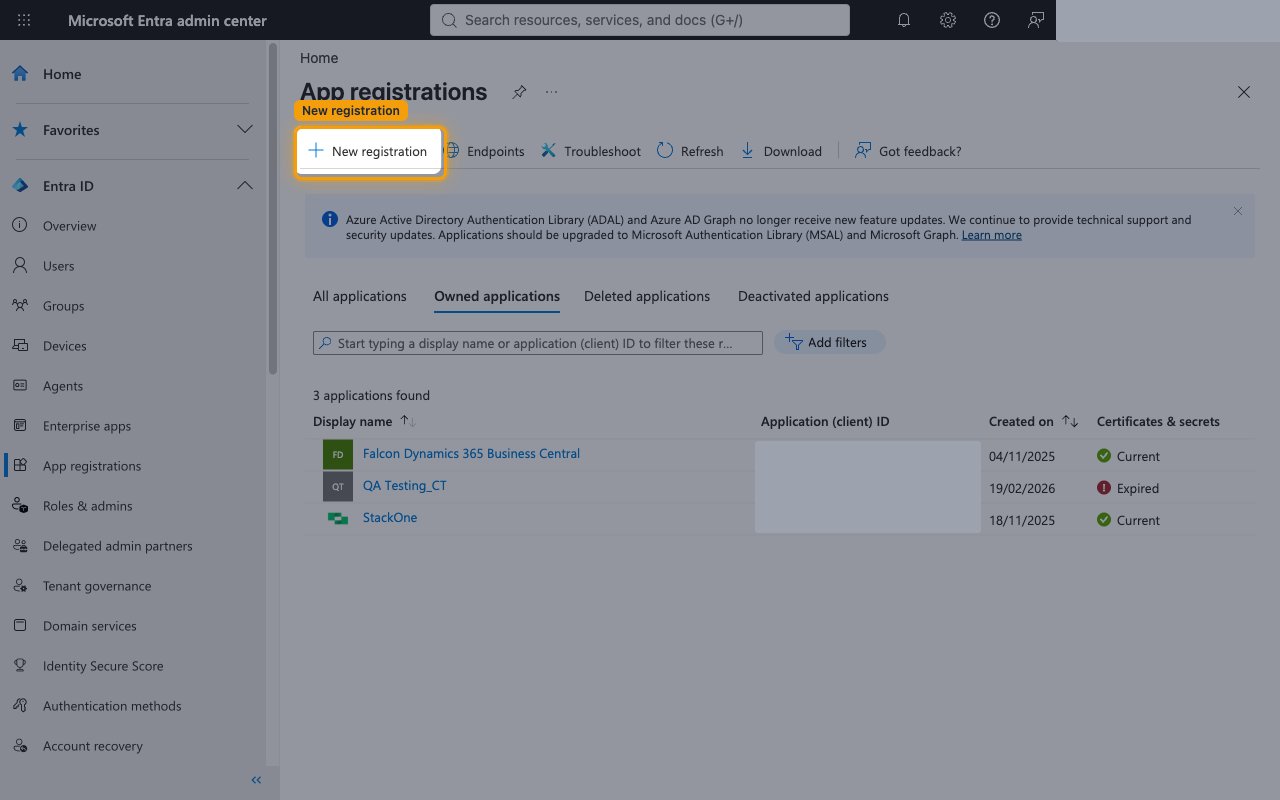Open Falcon Dynamics 365 Business Central

[471, 454]
